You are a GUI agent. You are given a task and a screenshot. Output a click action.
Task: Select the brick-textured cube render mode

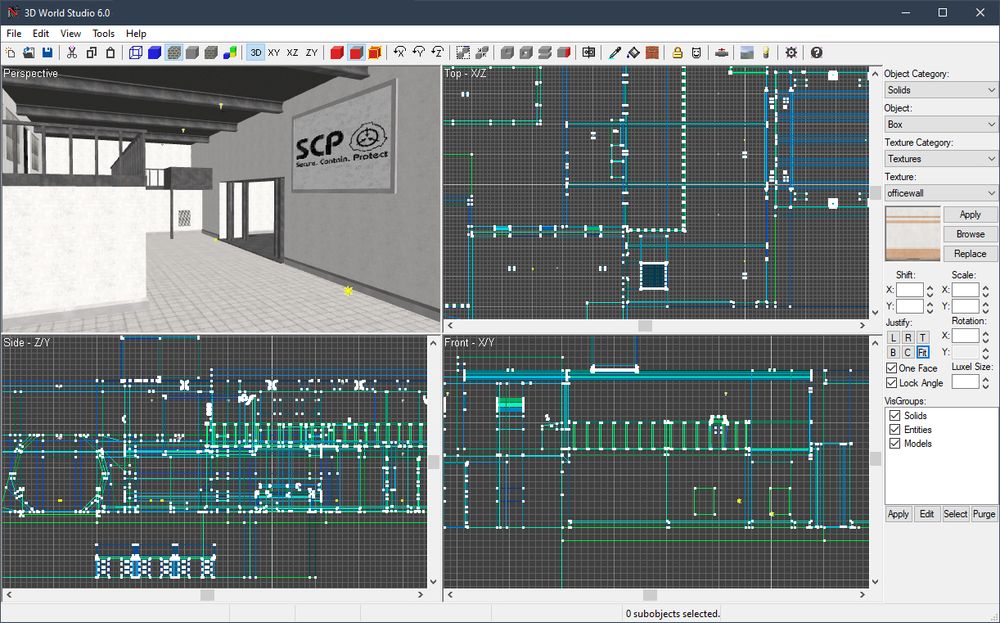tap(173, 52)
